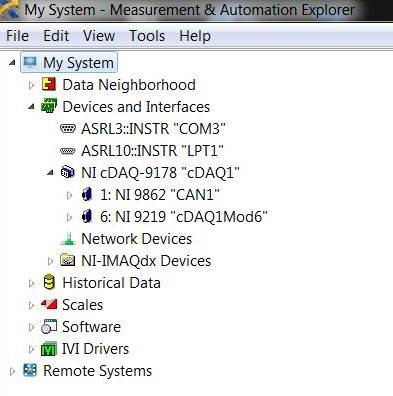Select ASRL10::INSTR "LPT1" text
The height and width of the screenshot is (396, 393).
[x=152, y=151]
